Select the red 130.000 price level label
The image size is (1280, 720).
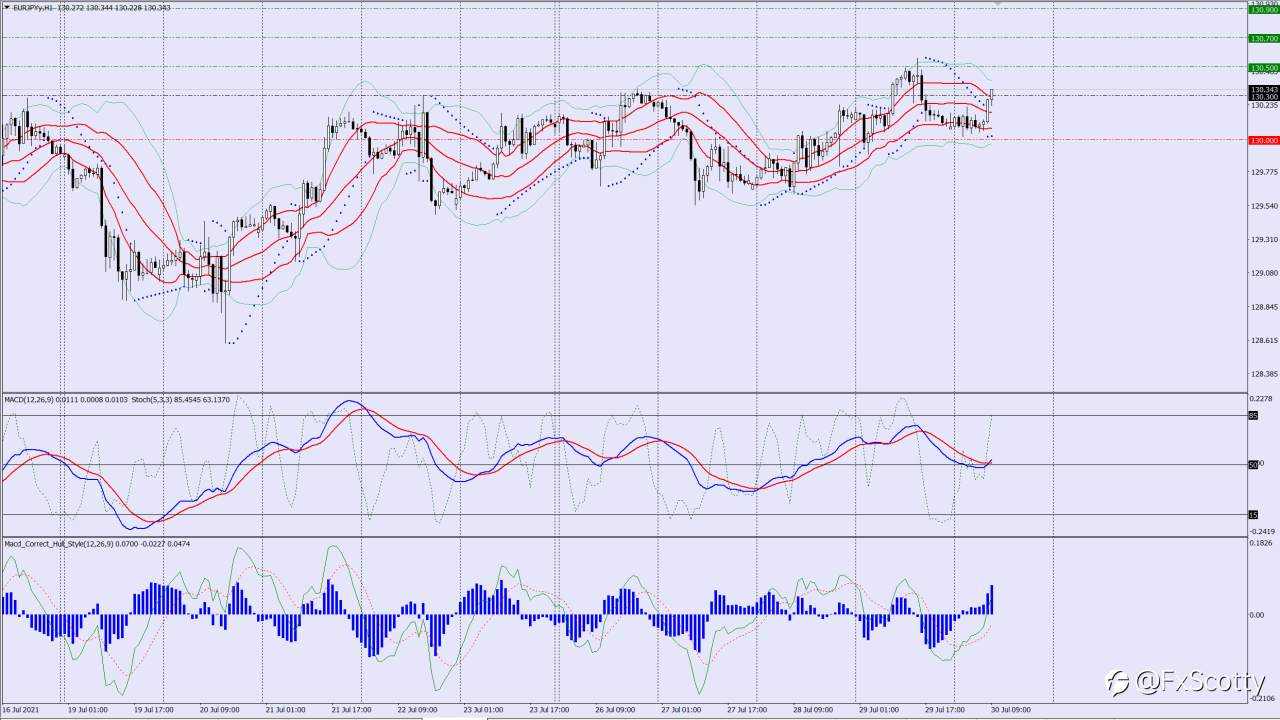click(1264, 140)
